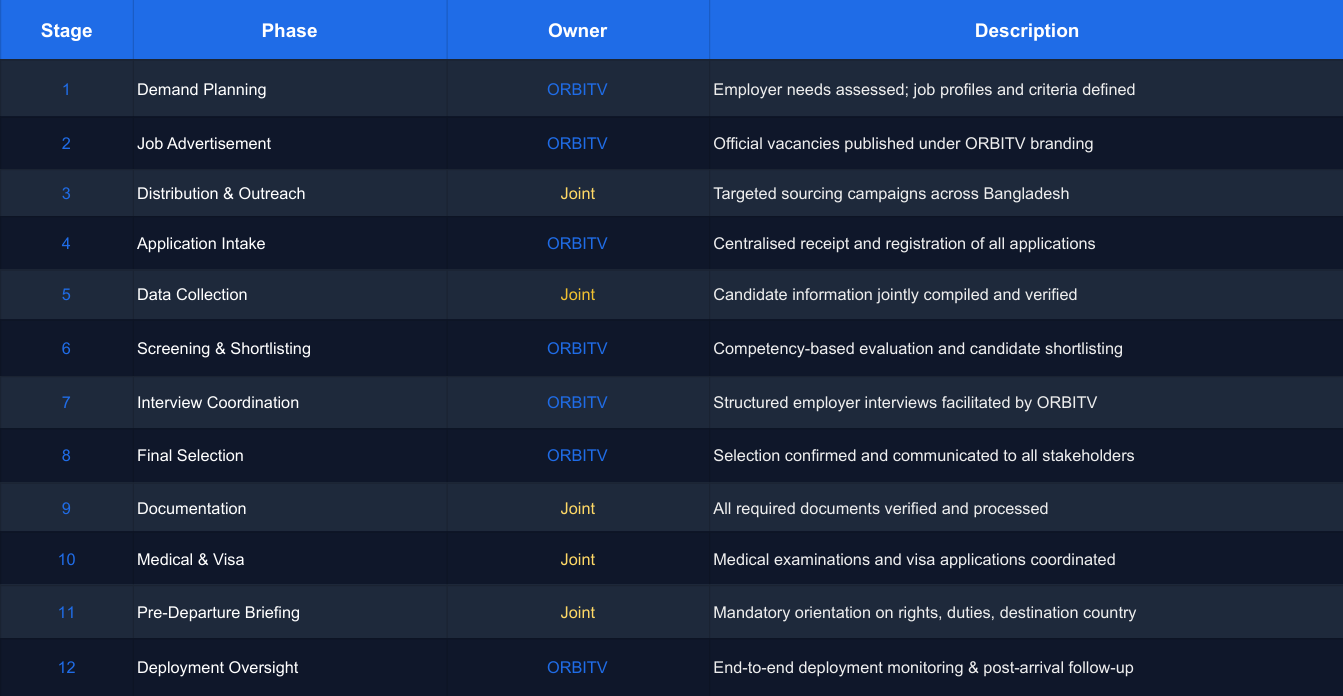
Task: Click 'All required documents verified' description
Action: click(881, 508)
